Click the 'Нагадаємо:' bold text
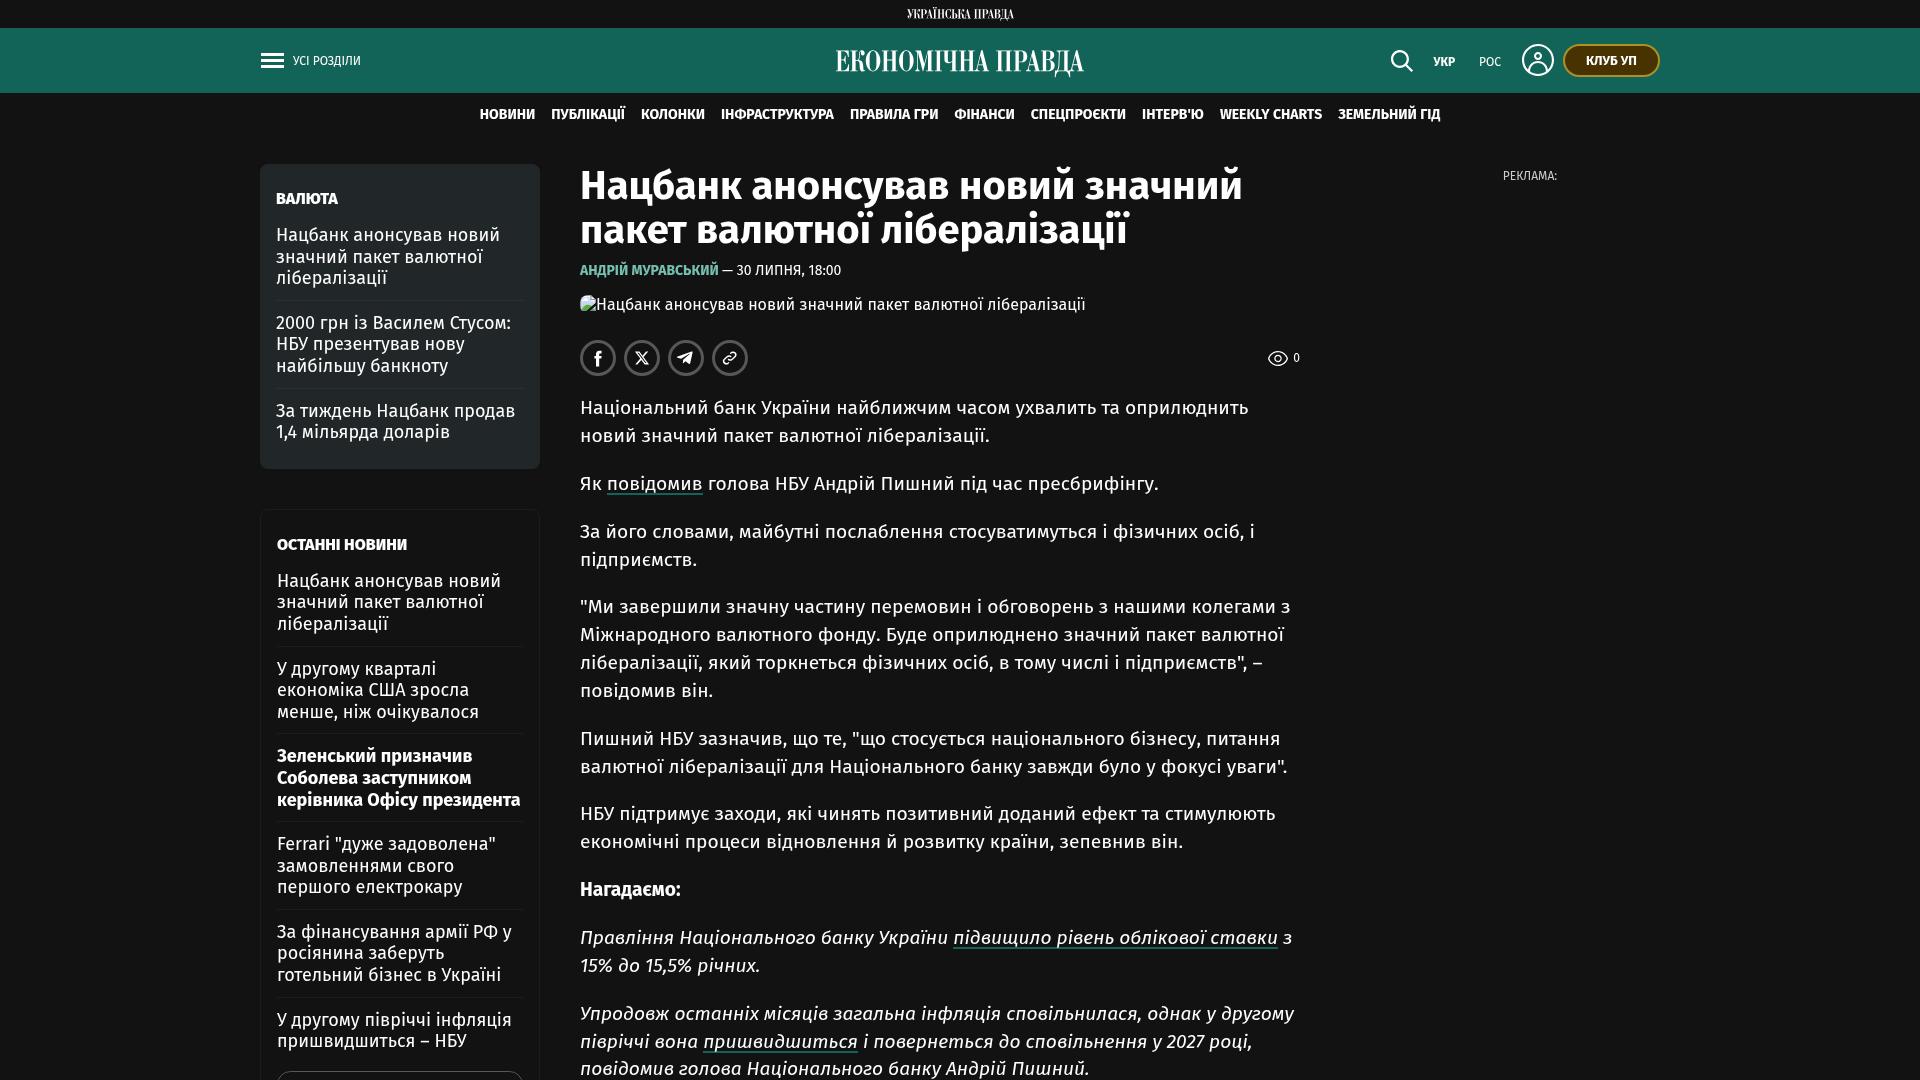This screenshot has width=1920, height=1080. point(630,890)
